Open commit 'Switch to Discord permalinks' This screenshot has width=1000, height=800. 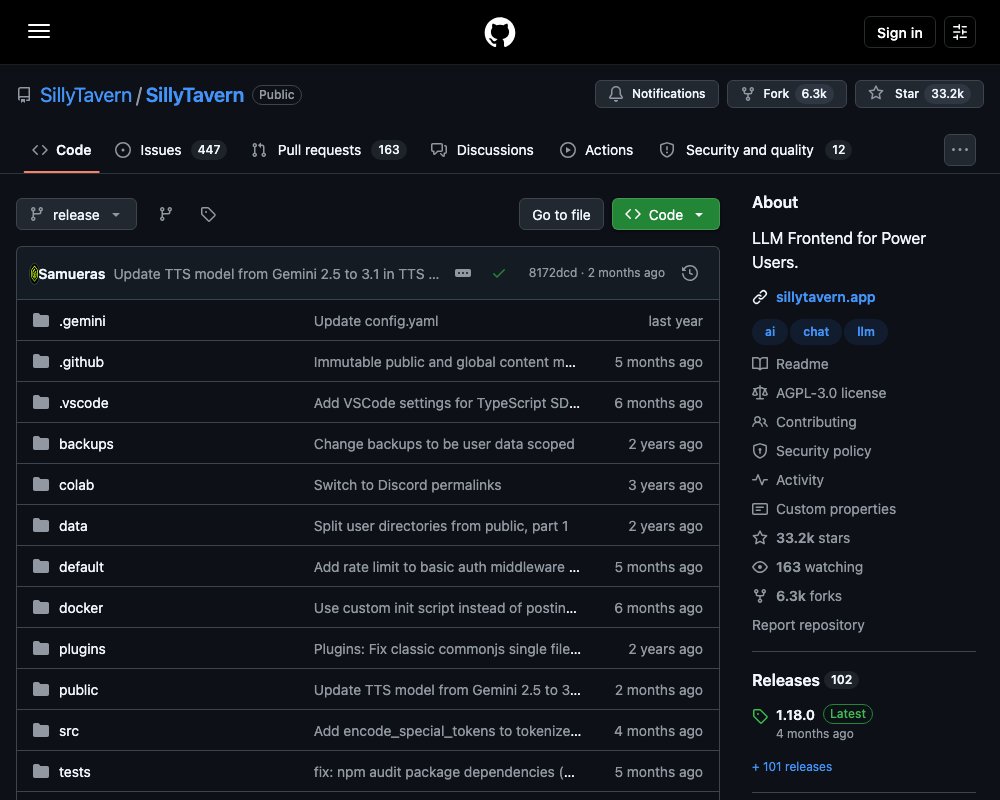coord(407,485)
